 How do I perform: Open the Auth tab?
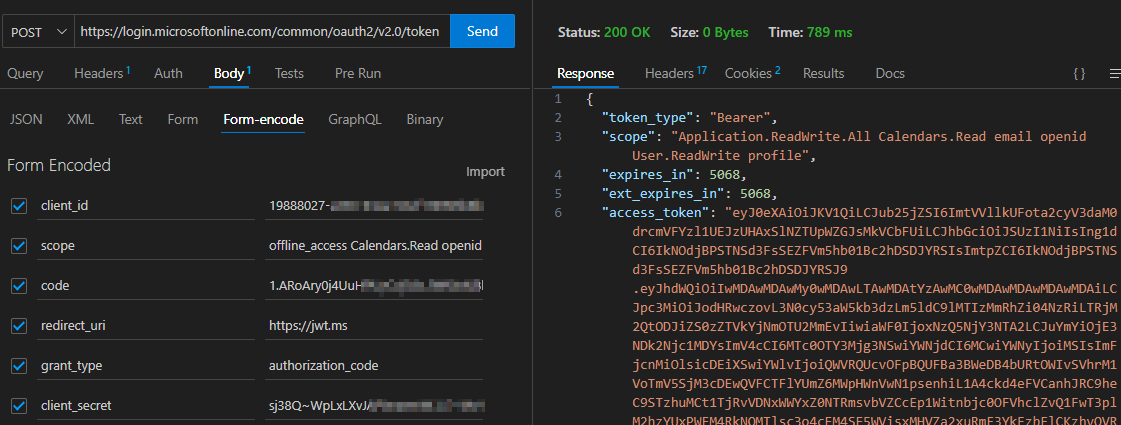click(x=168, y=73)
